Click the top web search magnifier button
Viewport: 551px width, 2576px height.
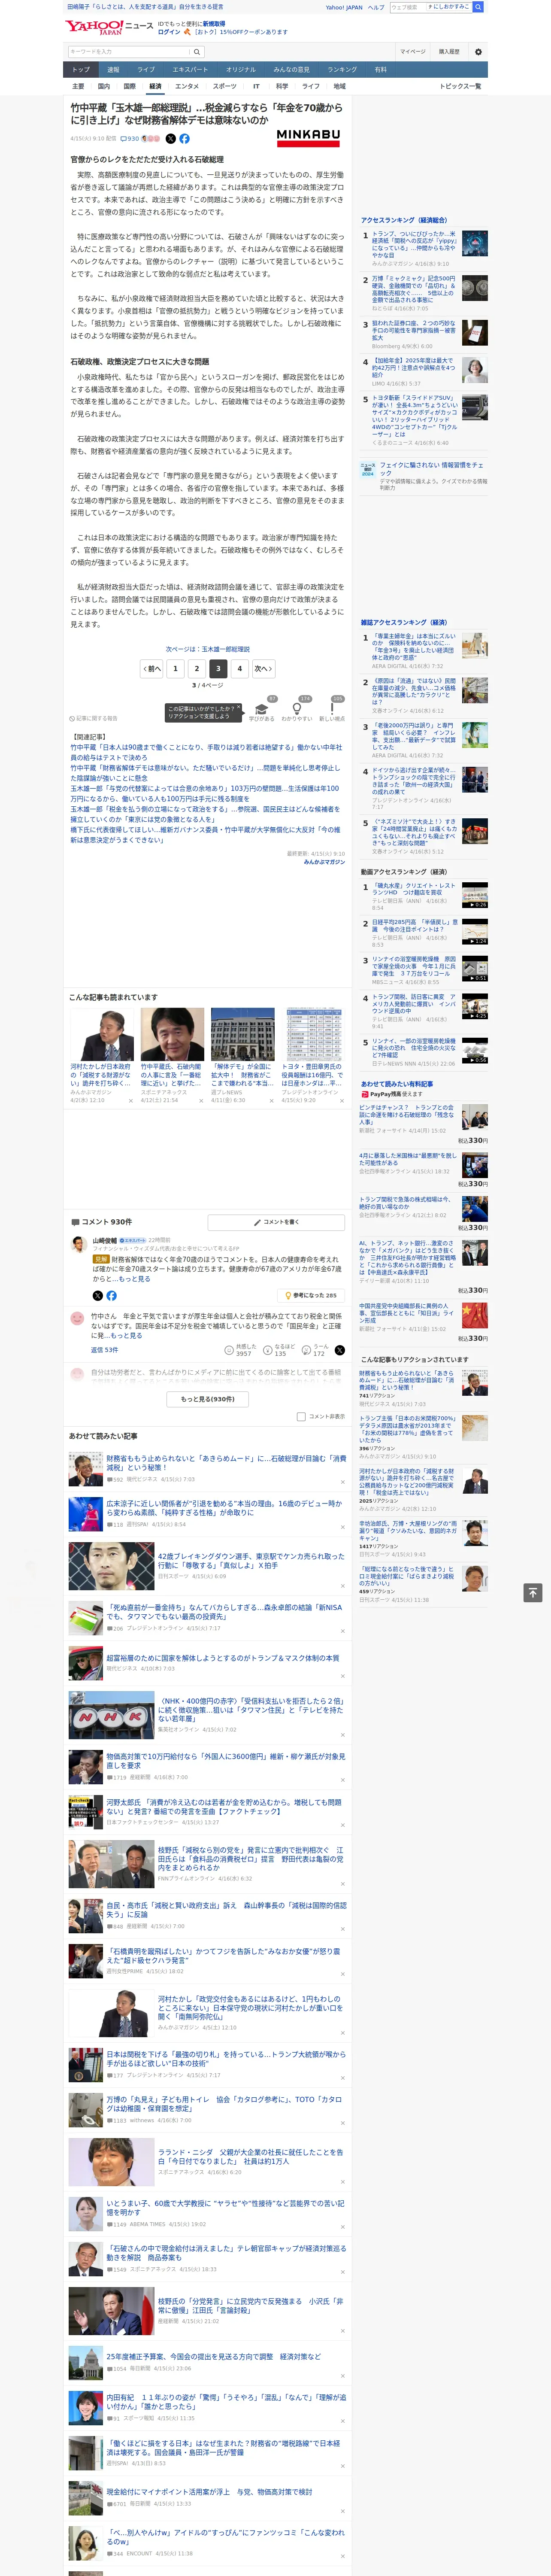point(478,7)
